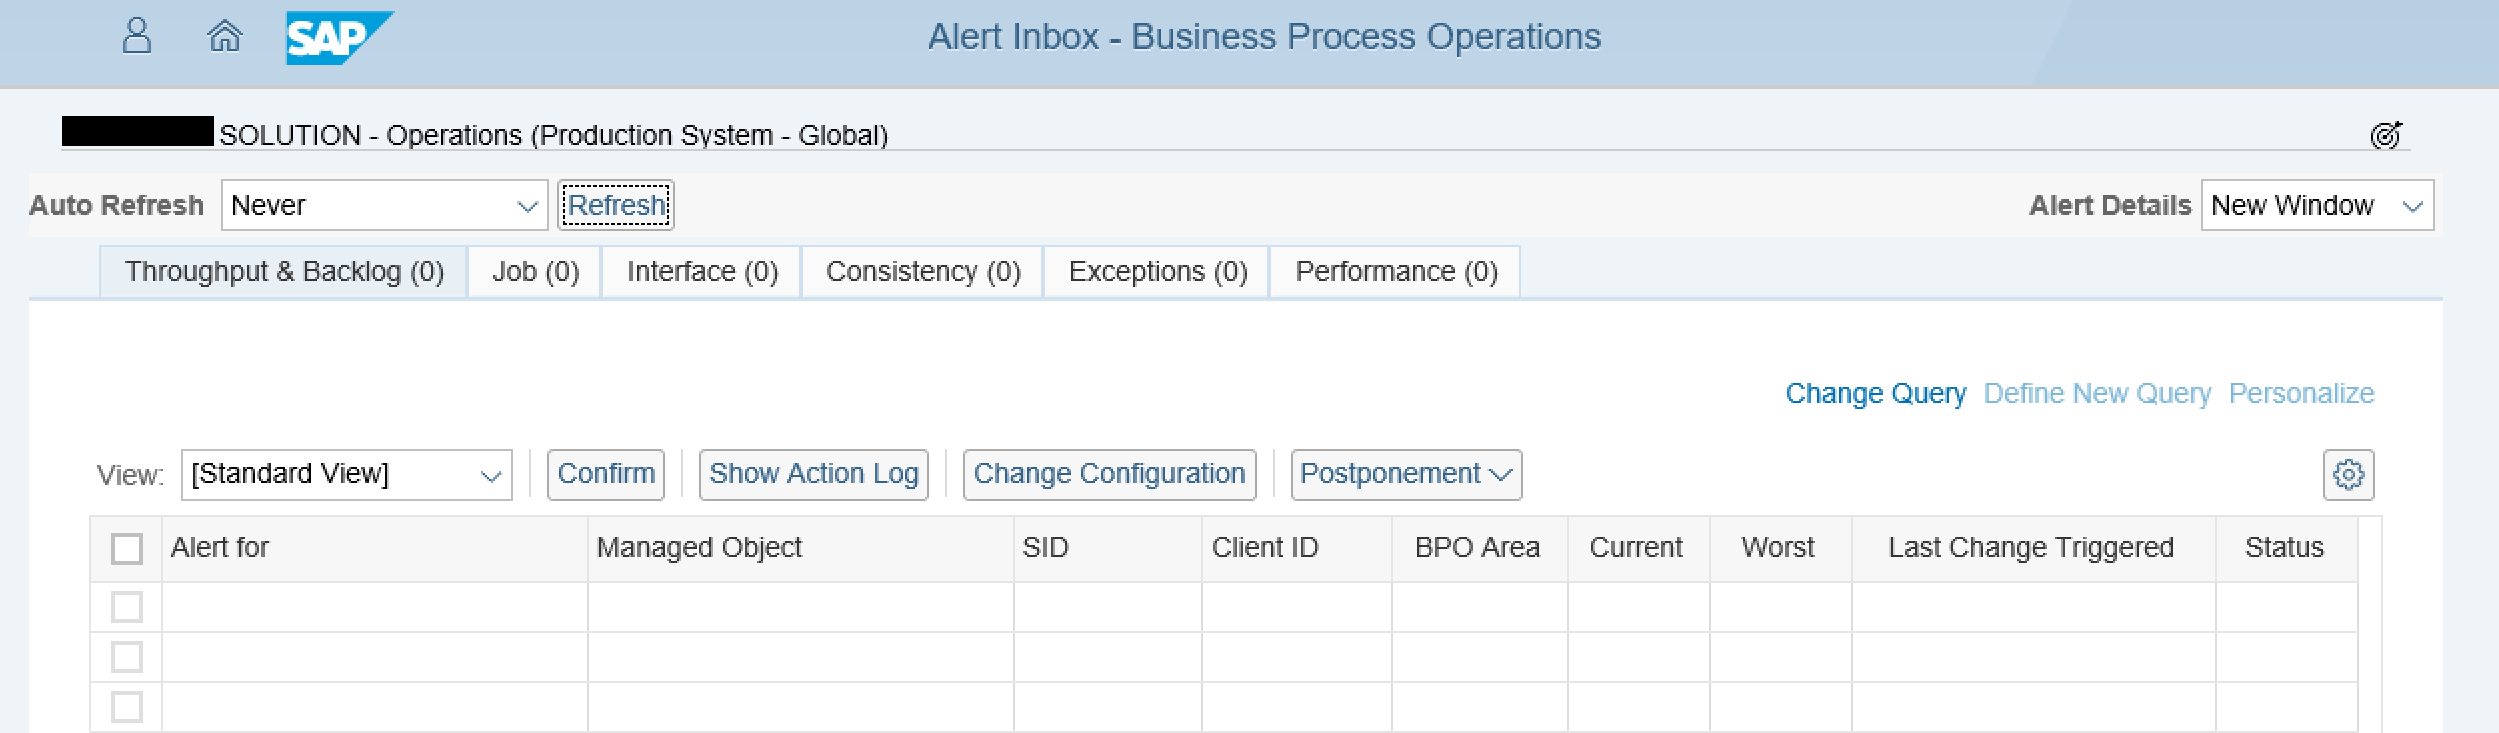Click Define New Query link
Screen dimensions: 2499x733
(2097, 394)
